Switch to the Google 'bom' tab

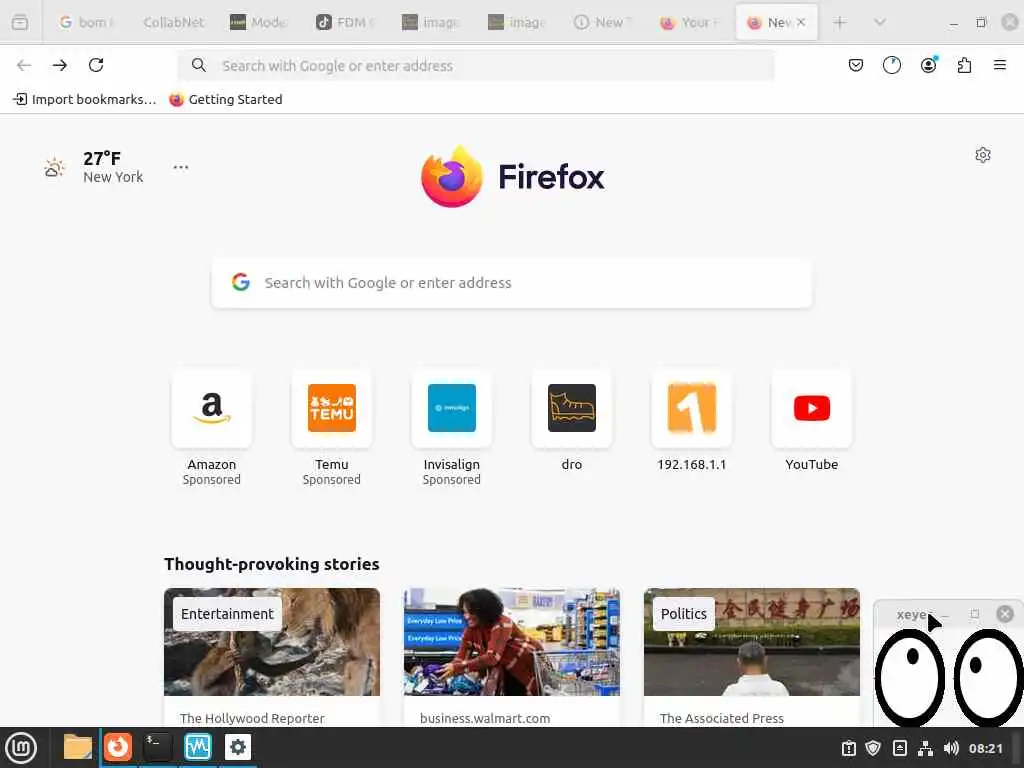coord(86,22)
